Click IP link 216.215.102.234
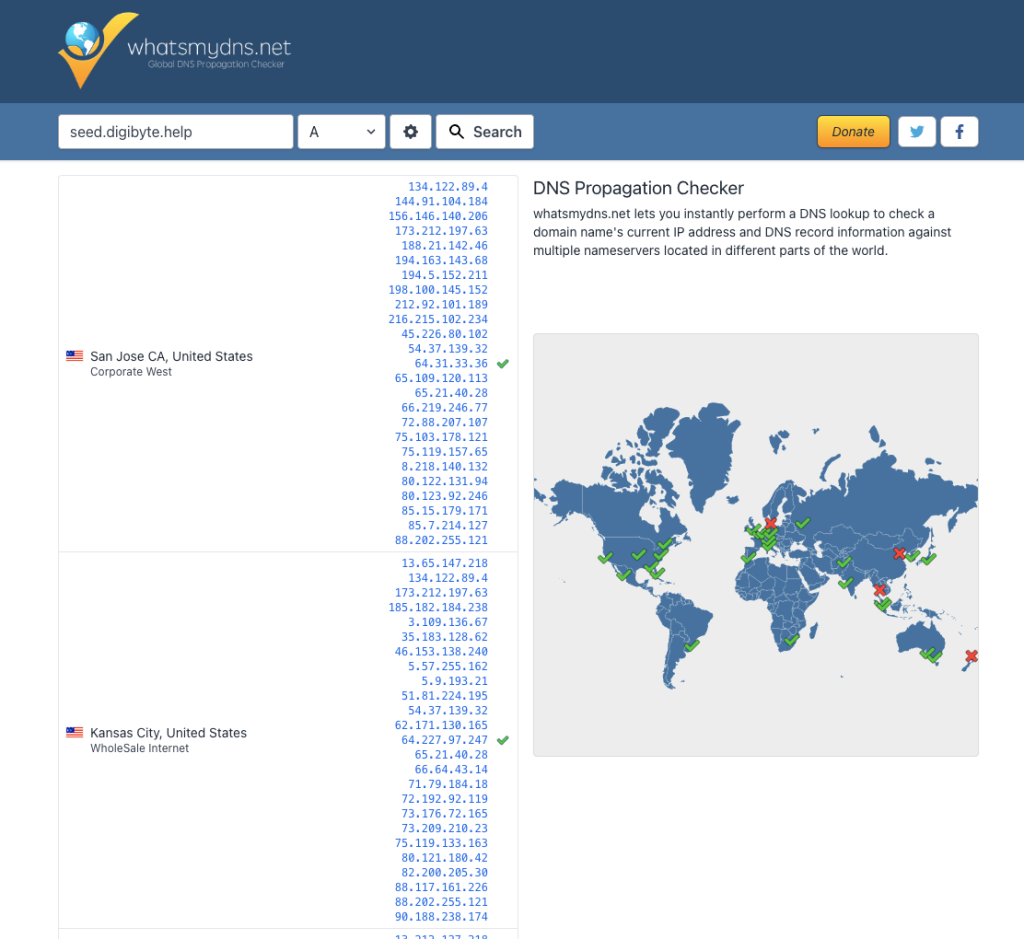1024x939 pixels. click(x=438, y=320)
